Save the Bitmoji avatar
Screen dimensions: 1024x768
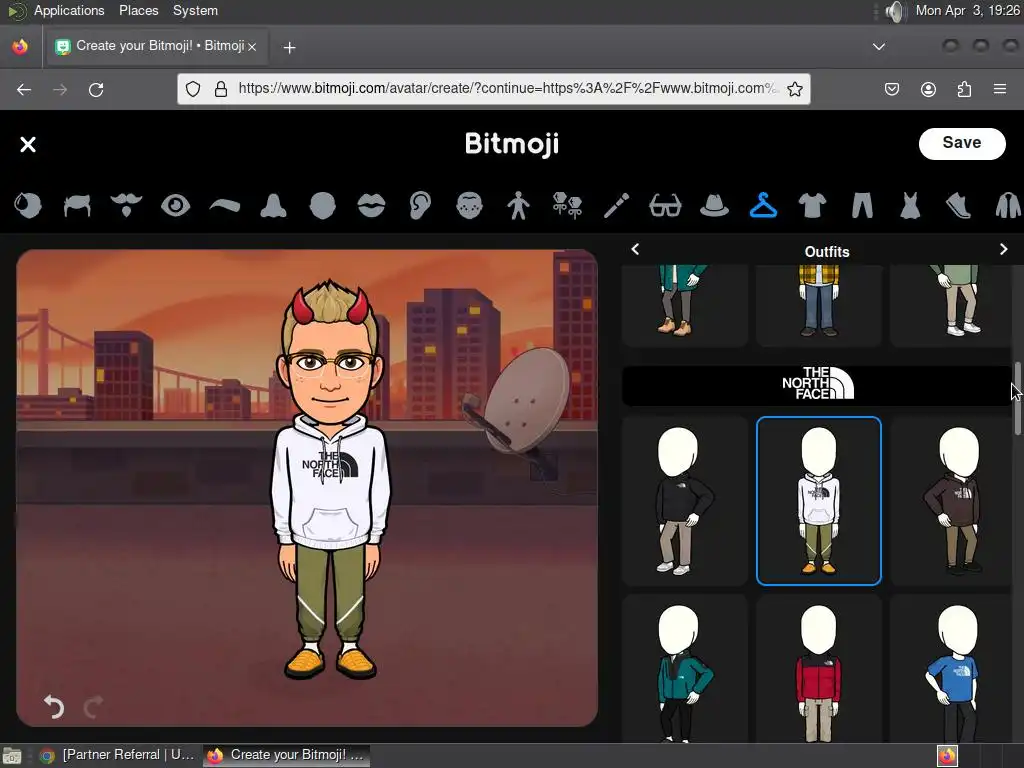point(962,143)
